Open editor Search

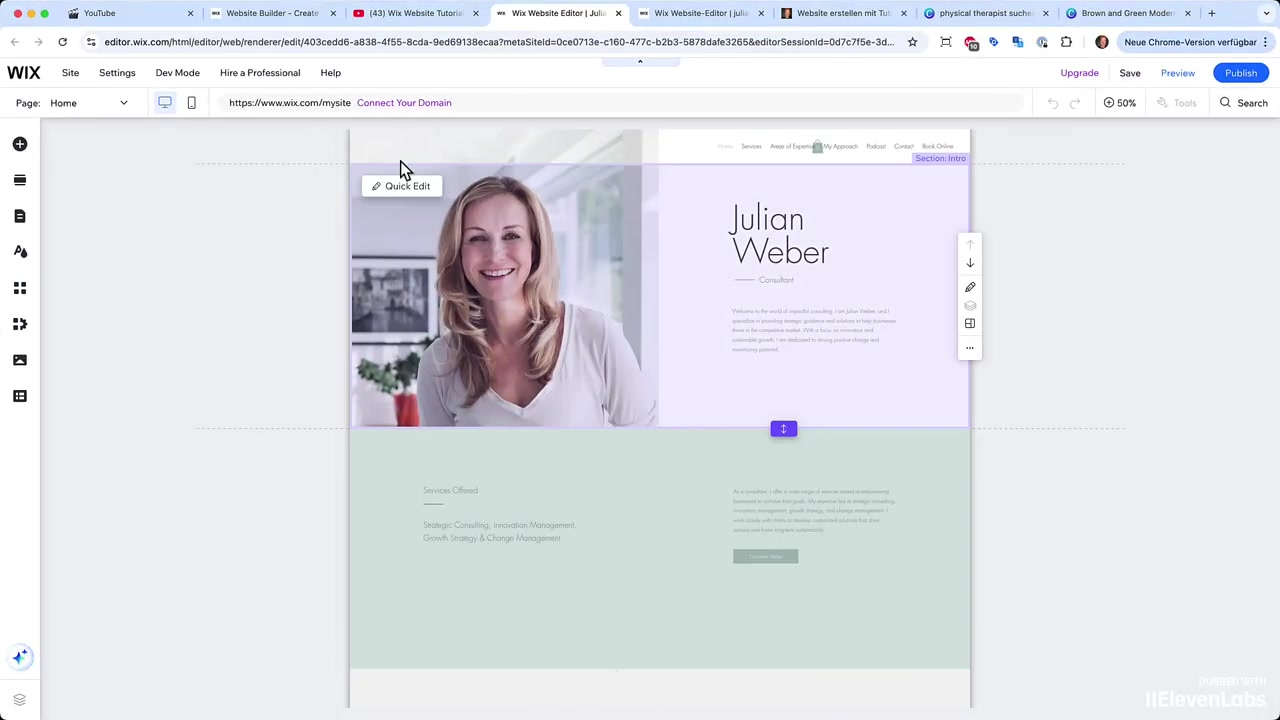[x=1243, y=103]
